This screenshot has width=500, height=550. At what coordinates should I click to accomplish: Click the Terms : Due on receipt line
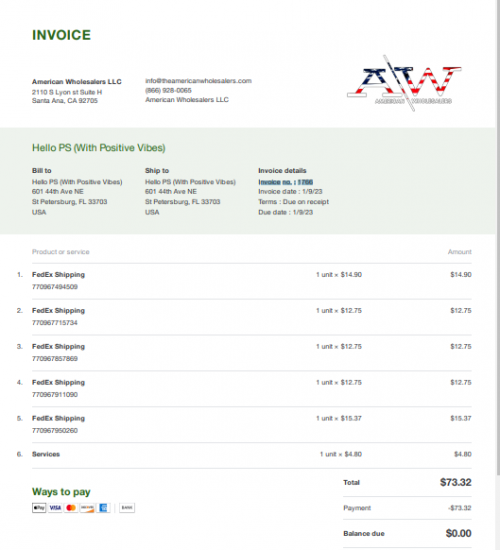tap(293, 202)
